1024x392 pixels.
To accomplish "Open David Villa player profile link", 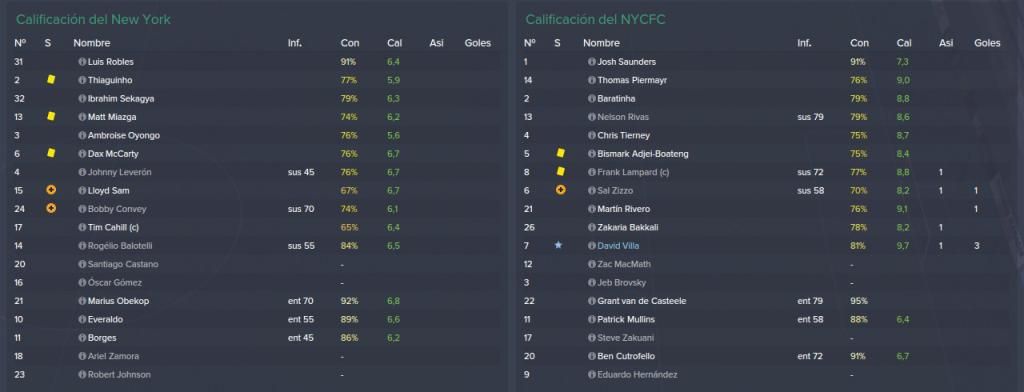I will click(618, 246).
